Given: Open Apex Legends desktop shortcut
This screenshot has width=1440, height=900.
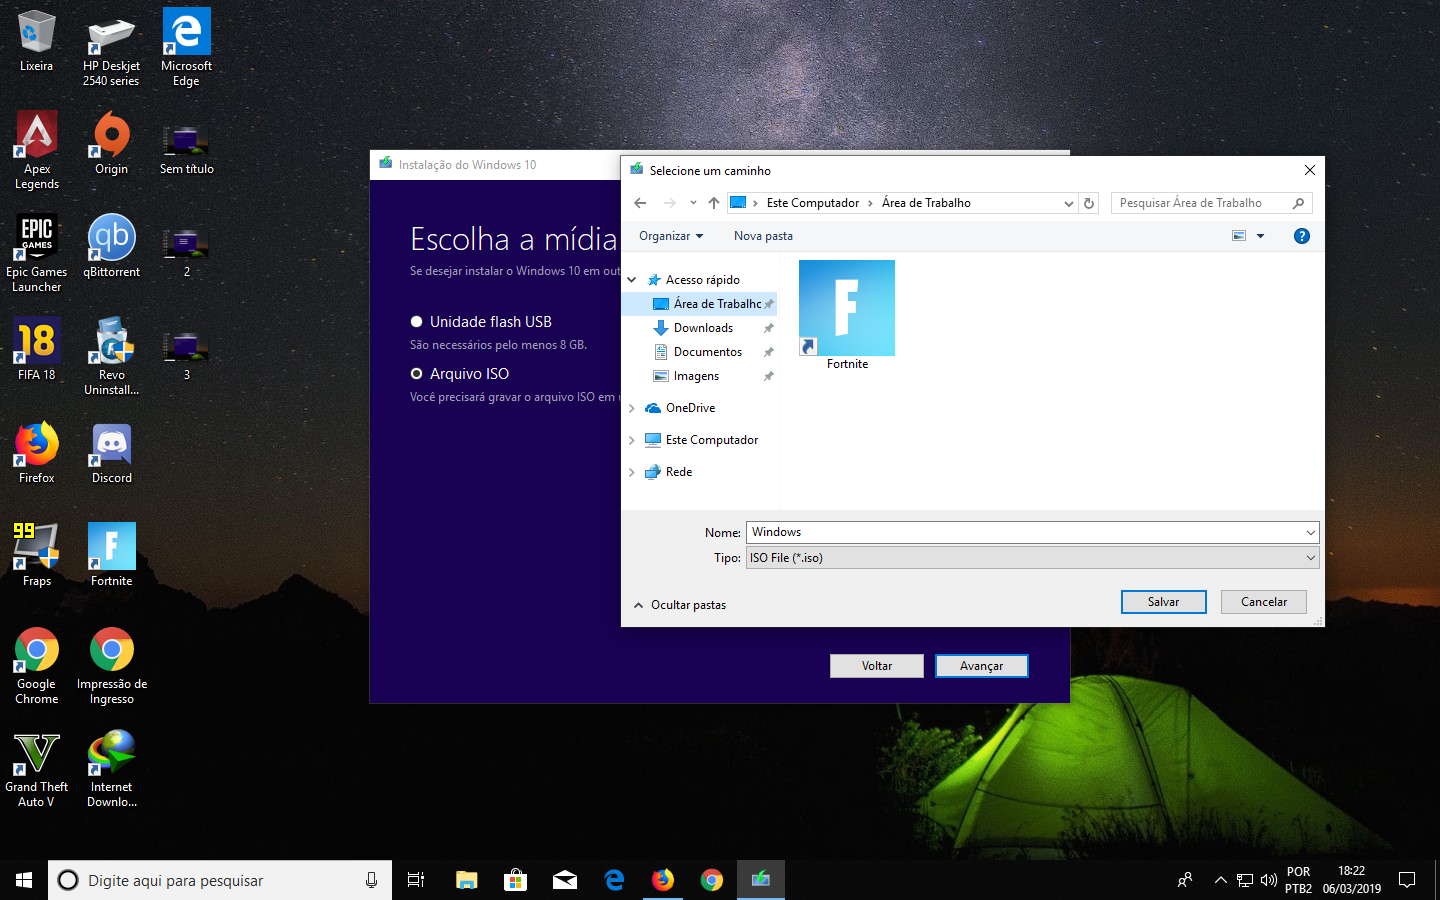Looking at the screenshot, I should tap(36, 150).
